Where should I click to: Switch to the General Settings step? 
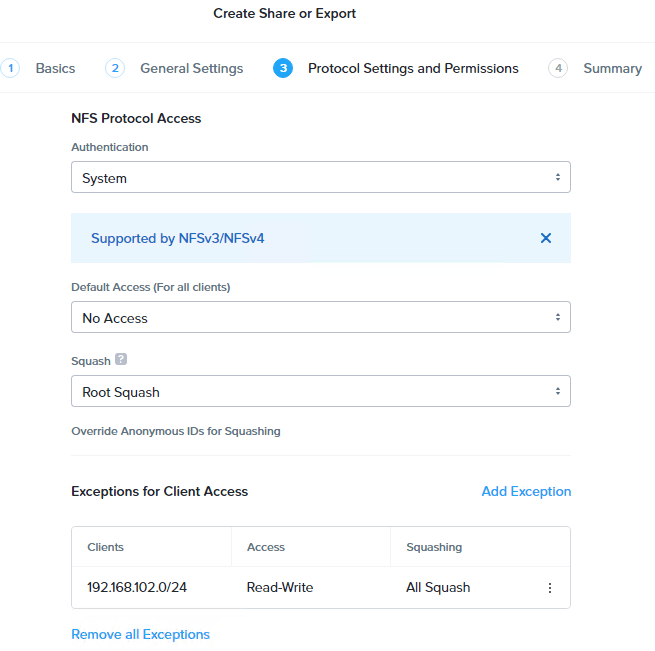pos(191,68)
